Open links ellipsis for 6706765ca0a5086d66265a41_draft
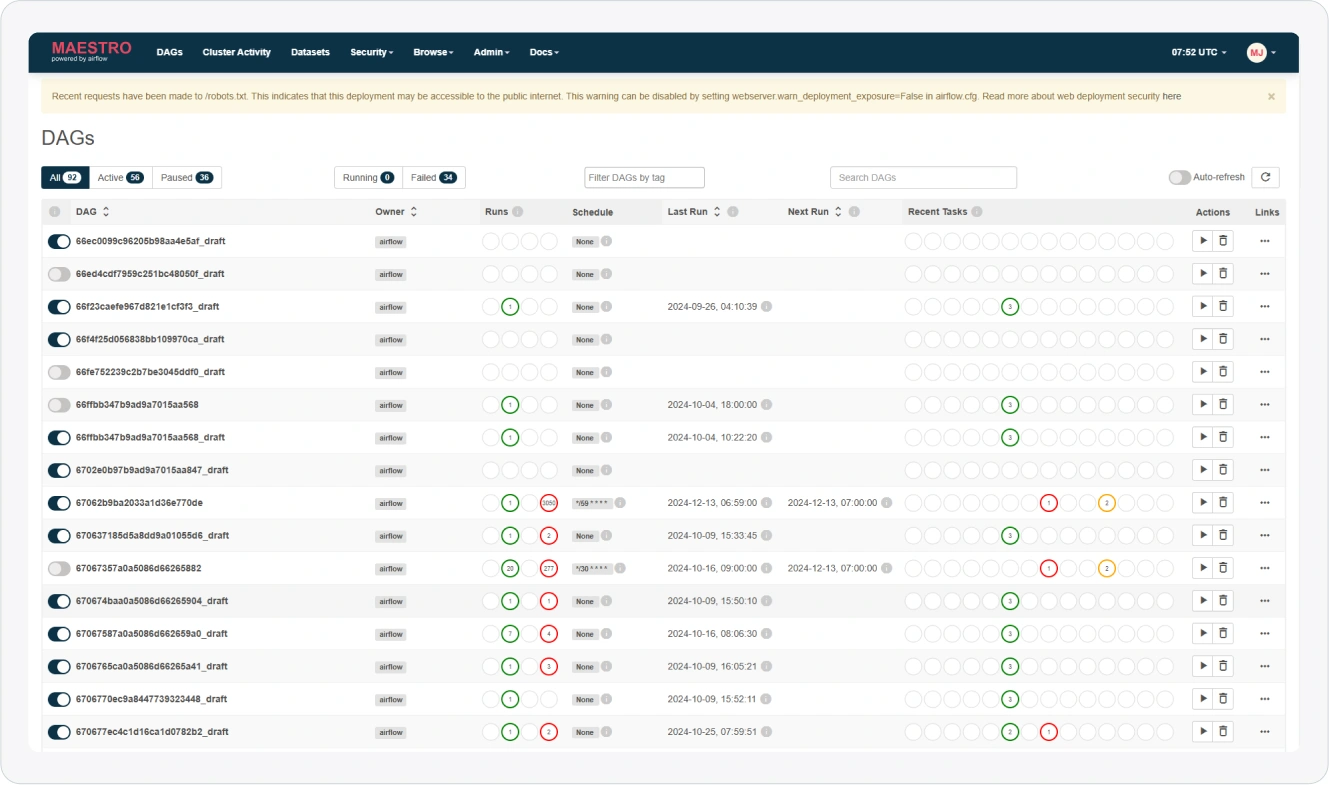Image resolution: width=1329 pixels, height=785 pixels. (1265, 666)
